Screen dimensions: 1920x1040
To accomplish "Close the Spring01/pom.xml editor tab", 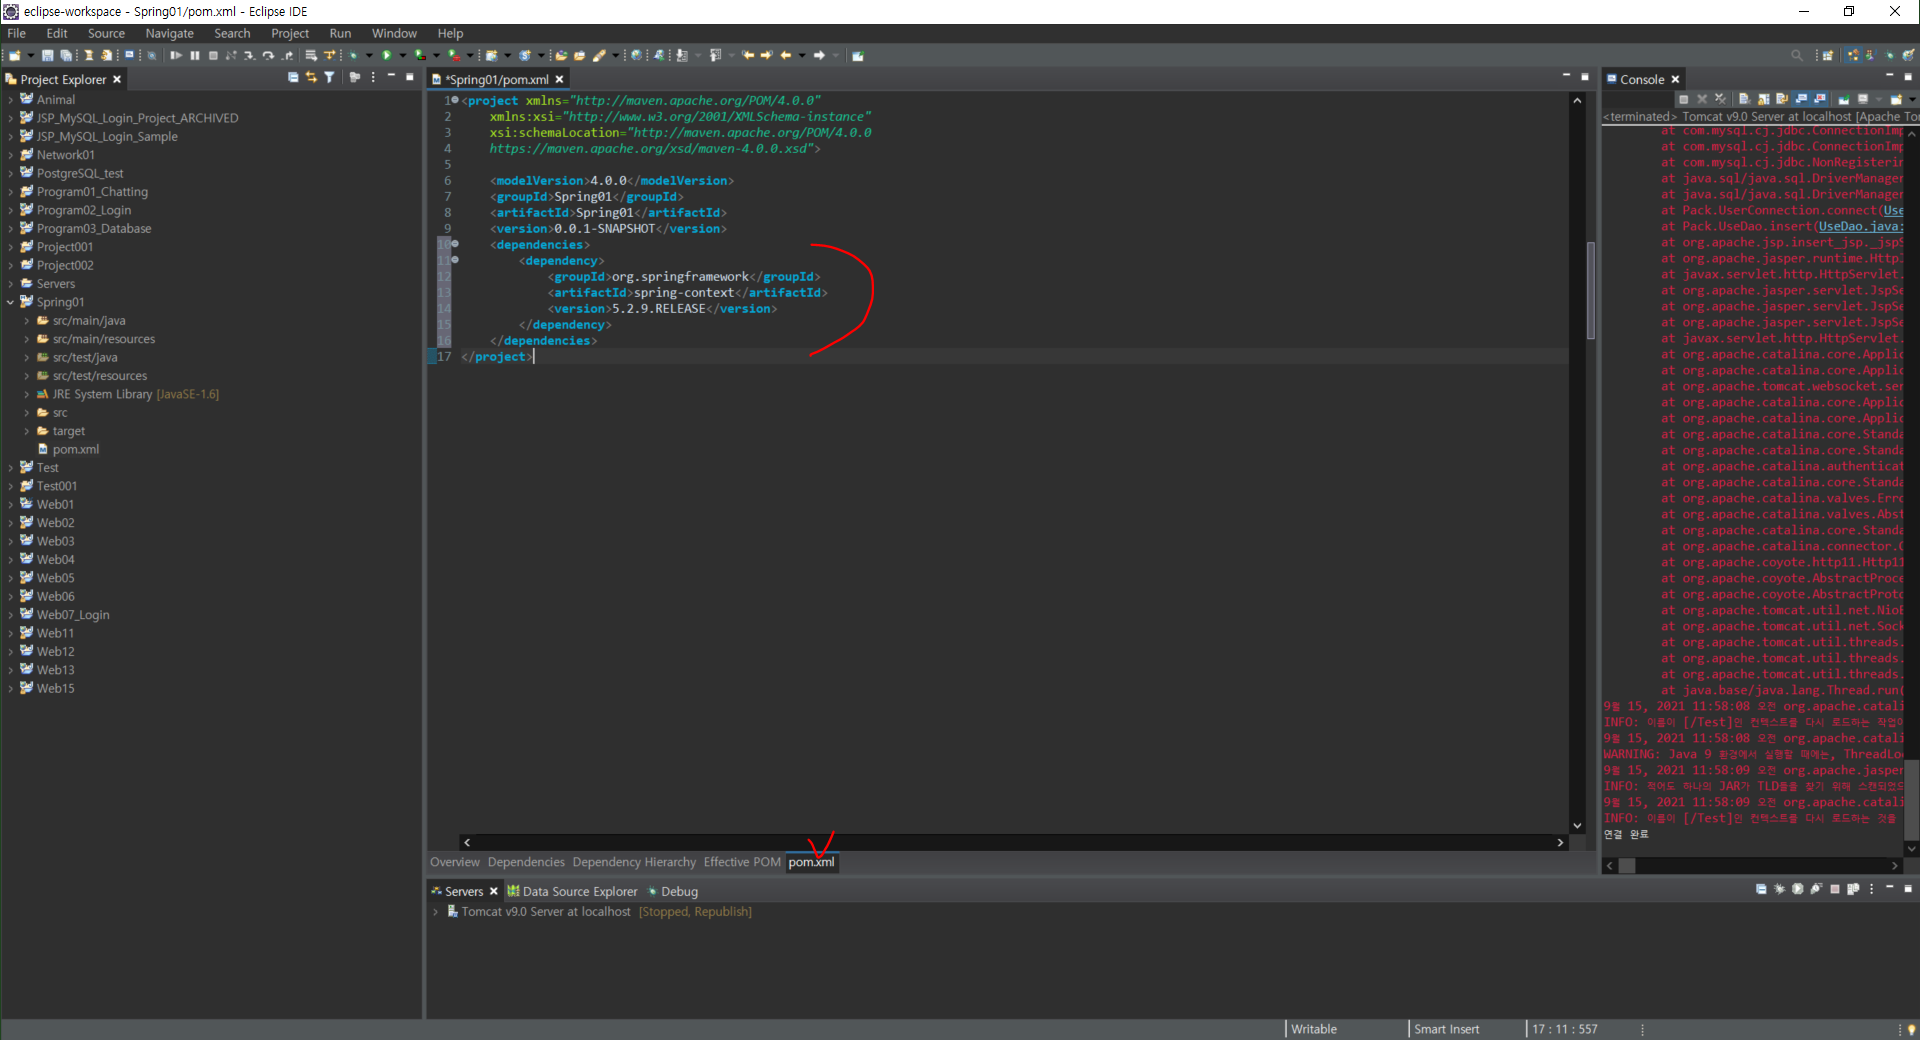I will (x=560, y=80).
